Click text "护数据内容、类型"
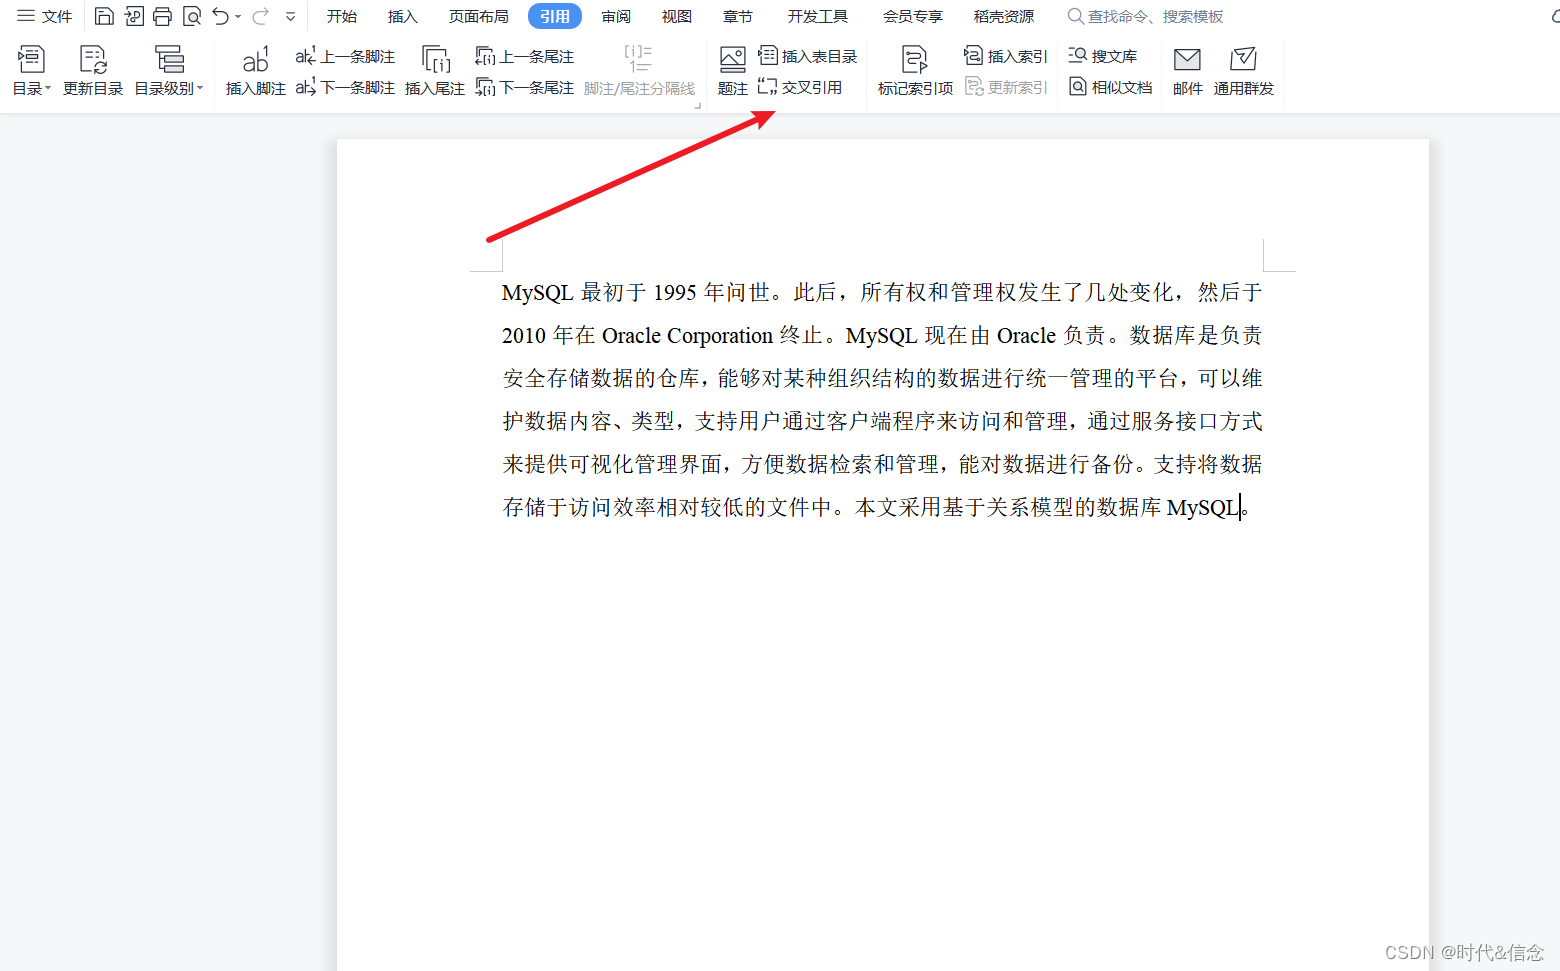1560x971 pixels. point(589,421)
